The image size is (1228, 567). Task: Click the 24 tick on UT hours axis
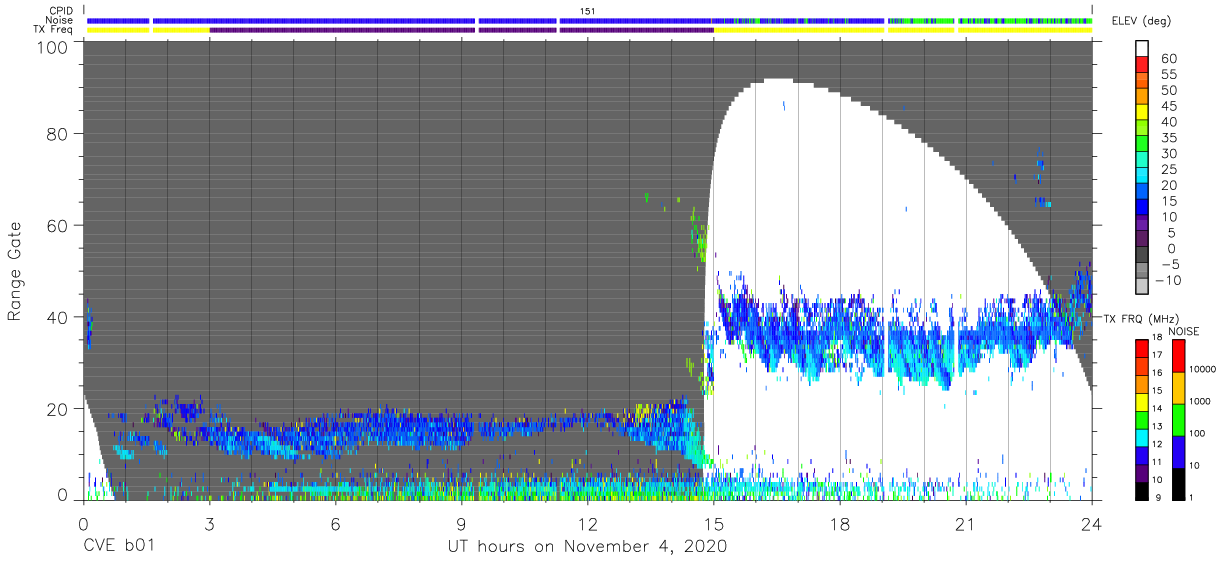[x=1091, y=524]
